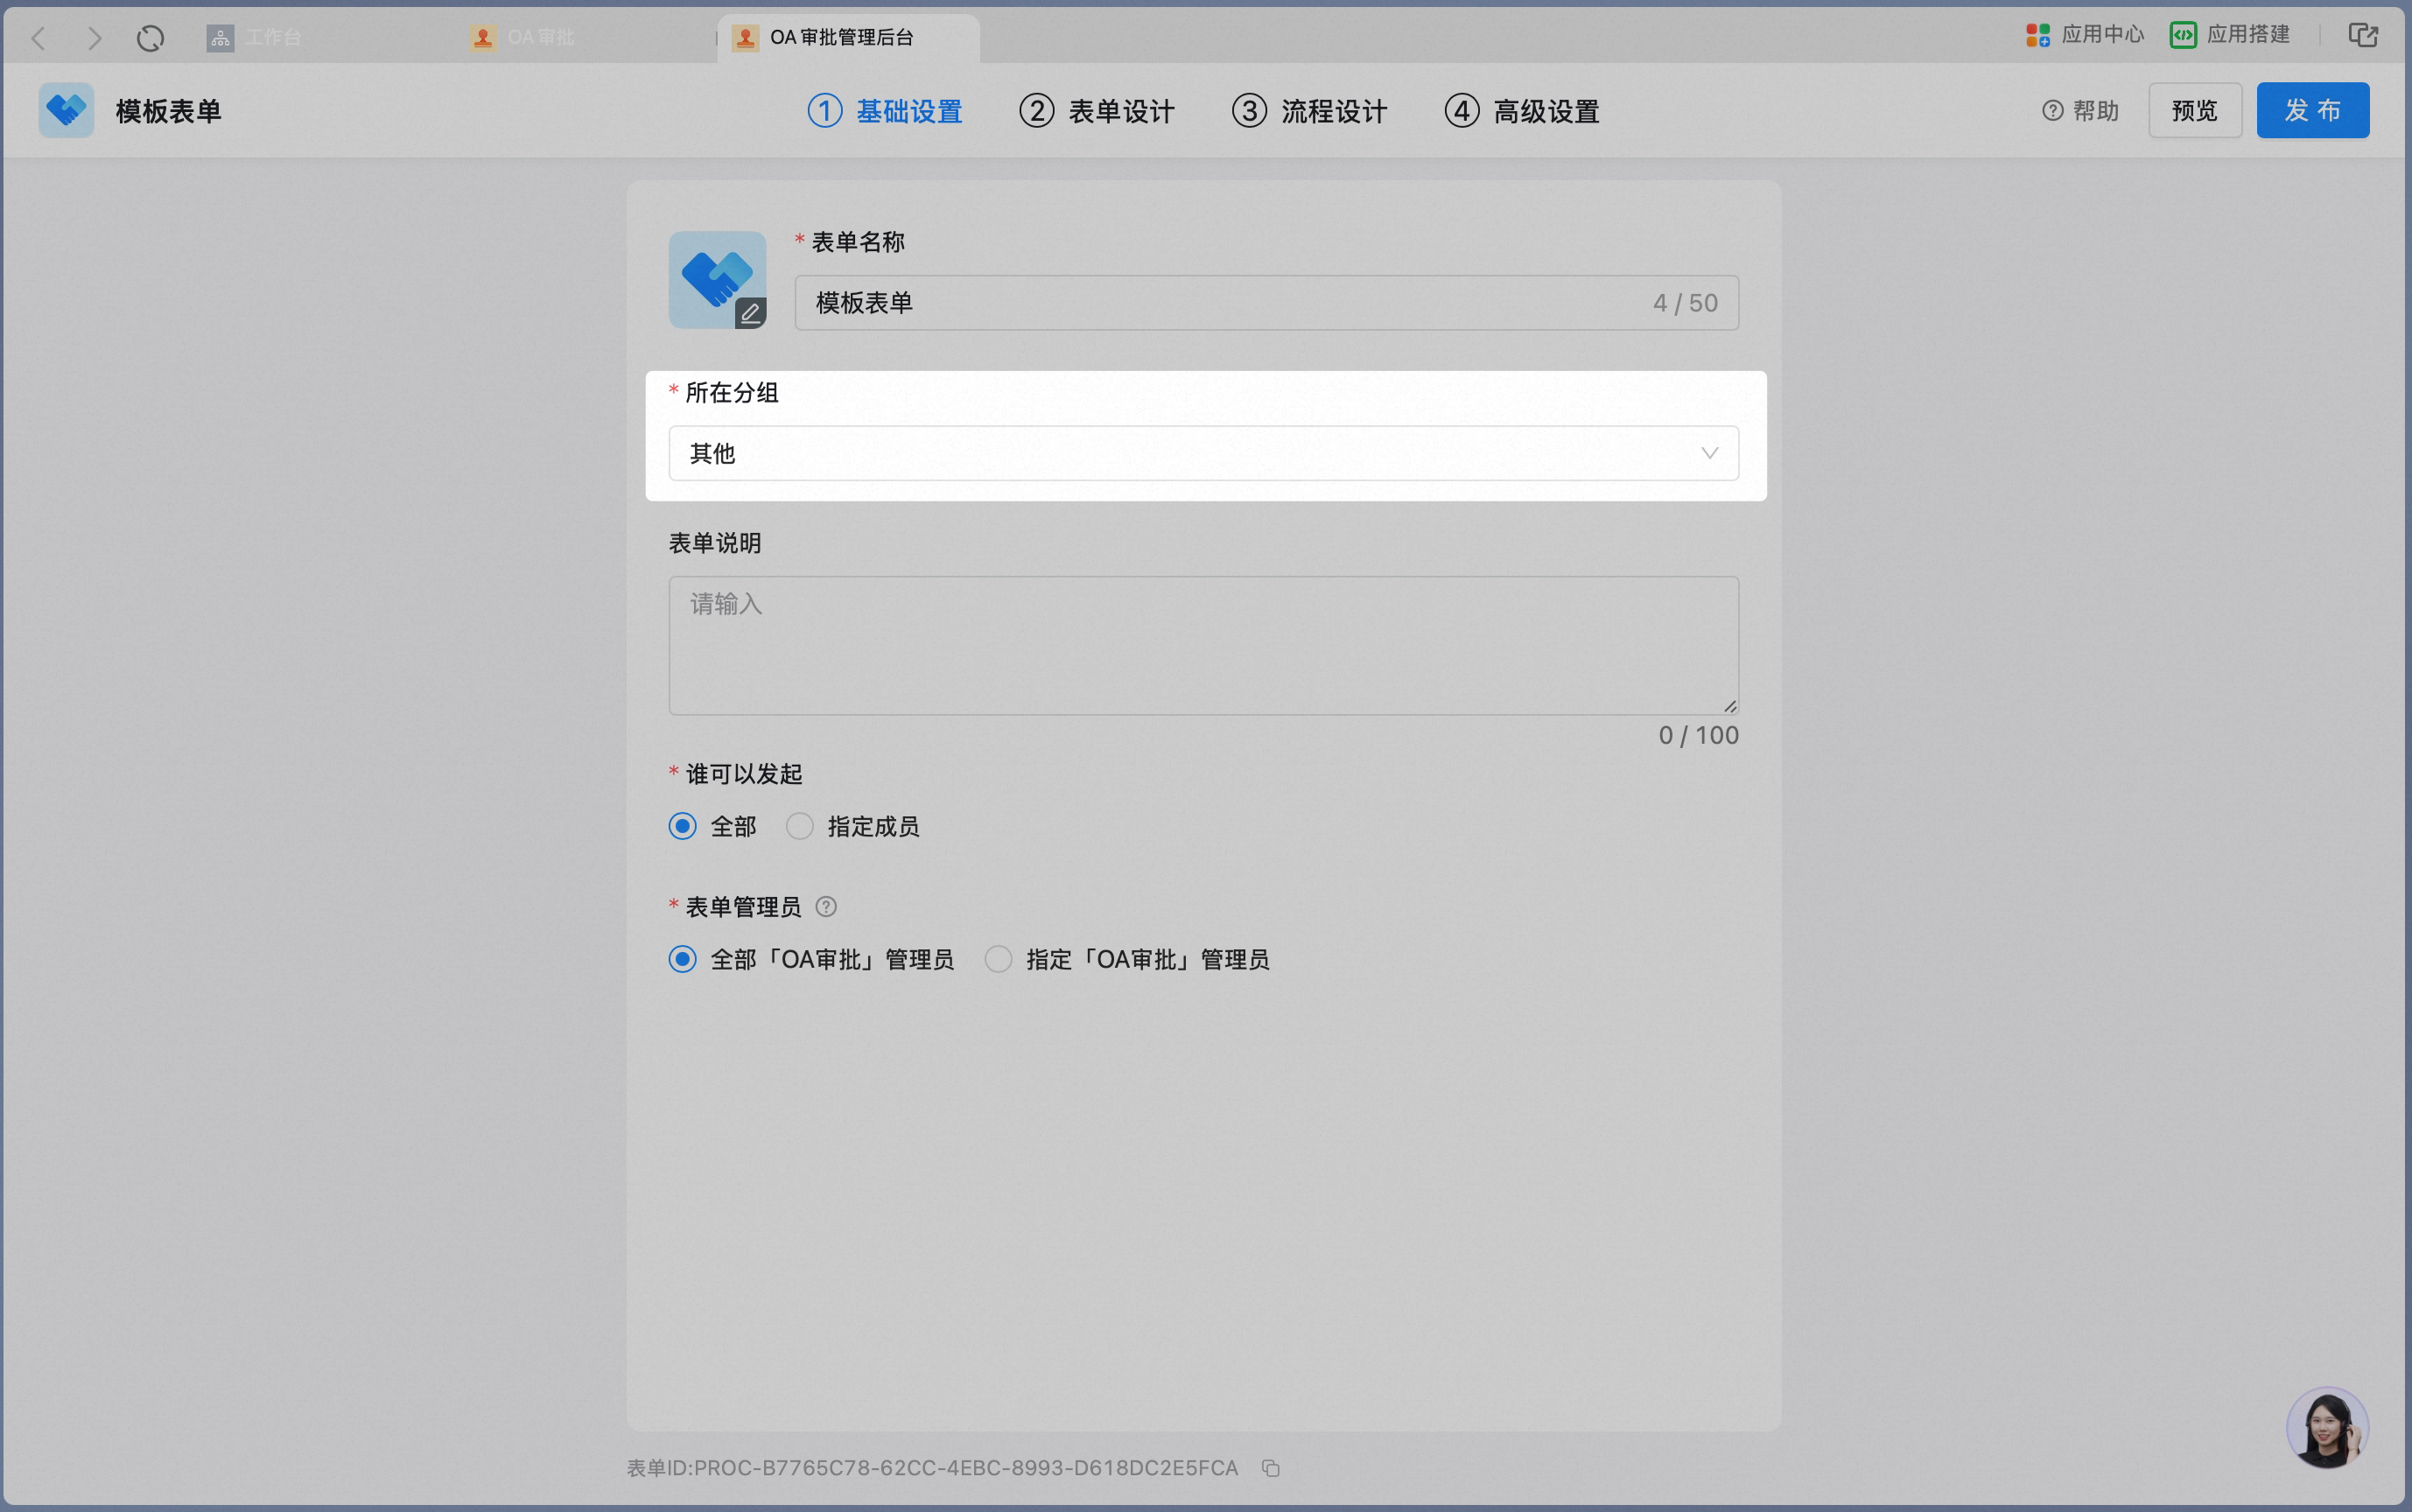
Task: Click the 帮助 help icon
Action: pos(2052,110)
